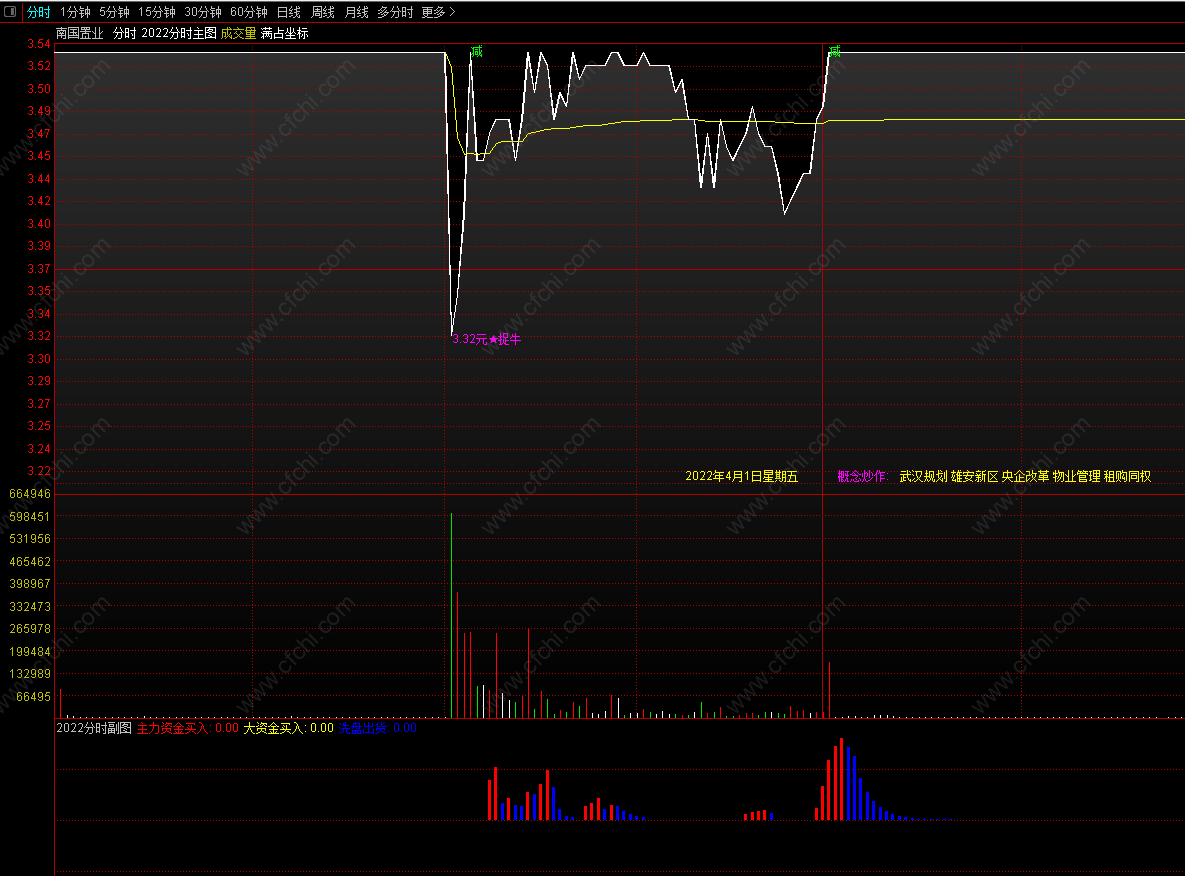Click the 成交量 volume label
Image resolution: width=1185 pixels, height=876 pixels.
pos(238,33)
